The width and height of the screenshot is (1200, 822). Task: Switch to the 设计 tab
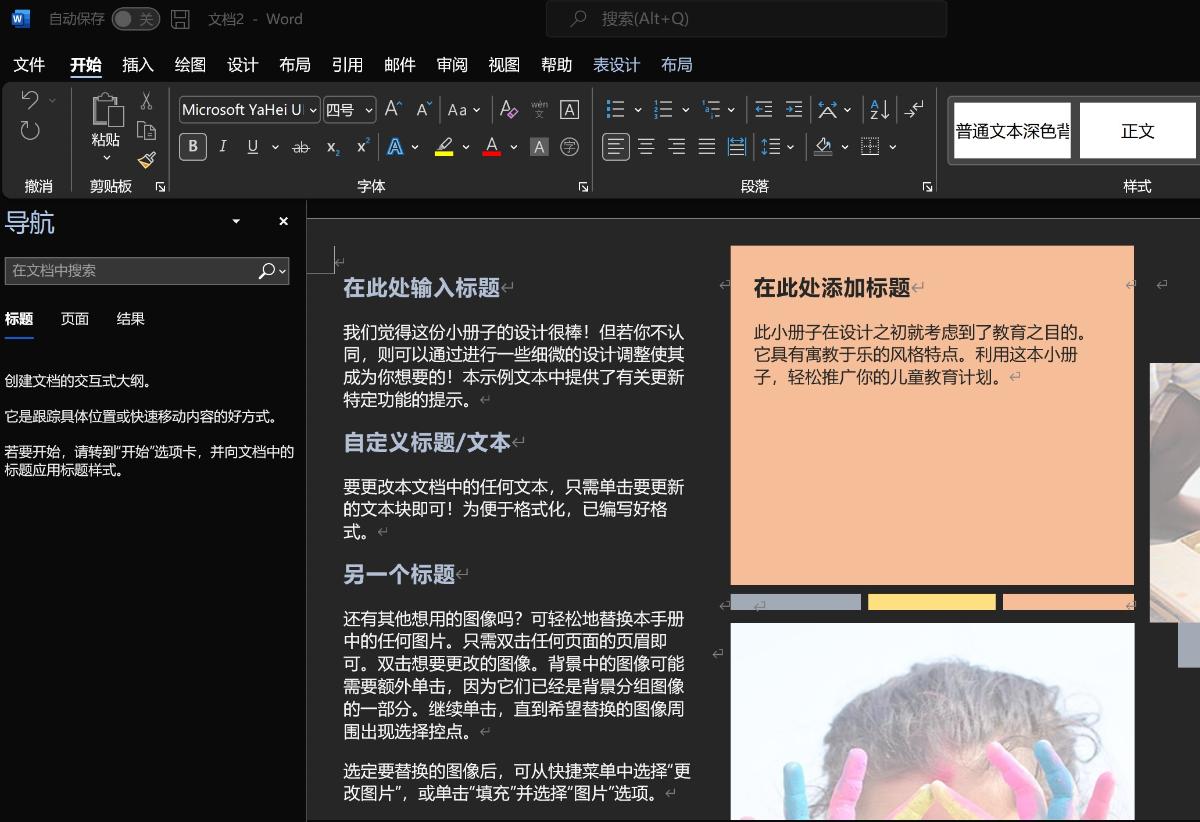(242, 65)
